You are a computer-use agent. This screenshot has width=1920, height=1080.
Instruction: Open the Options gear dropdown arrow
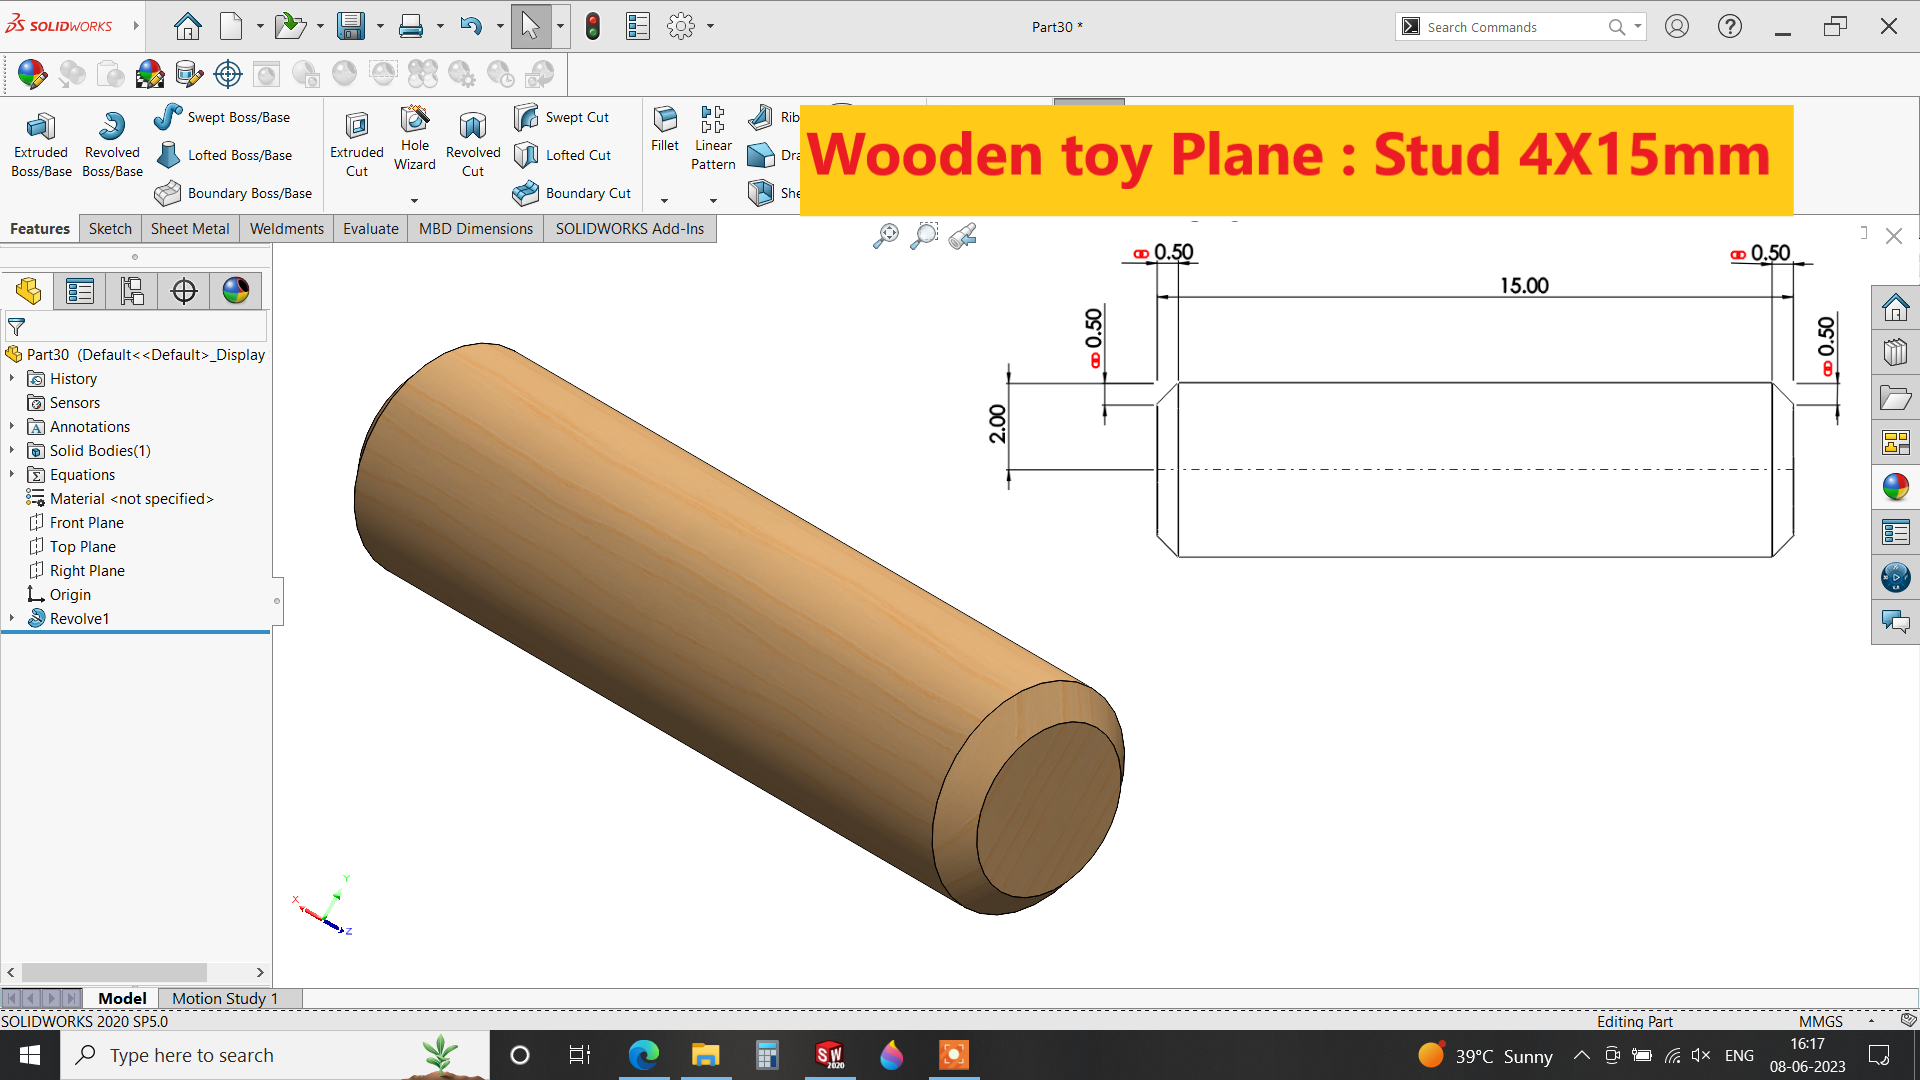(710, 26)
